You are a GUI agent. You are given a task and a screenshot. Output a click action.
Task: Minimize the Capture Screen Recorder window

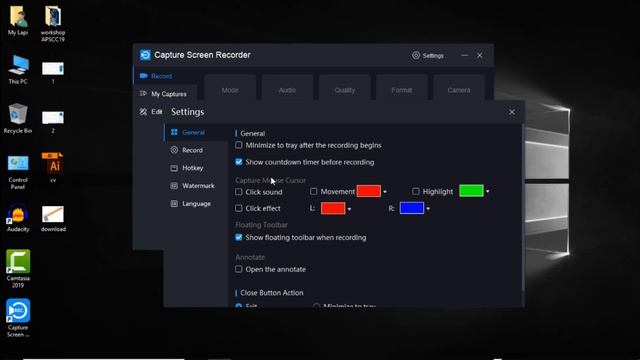[x=464, y=55]
